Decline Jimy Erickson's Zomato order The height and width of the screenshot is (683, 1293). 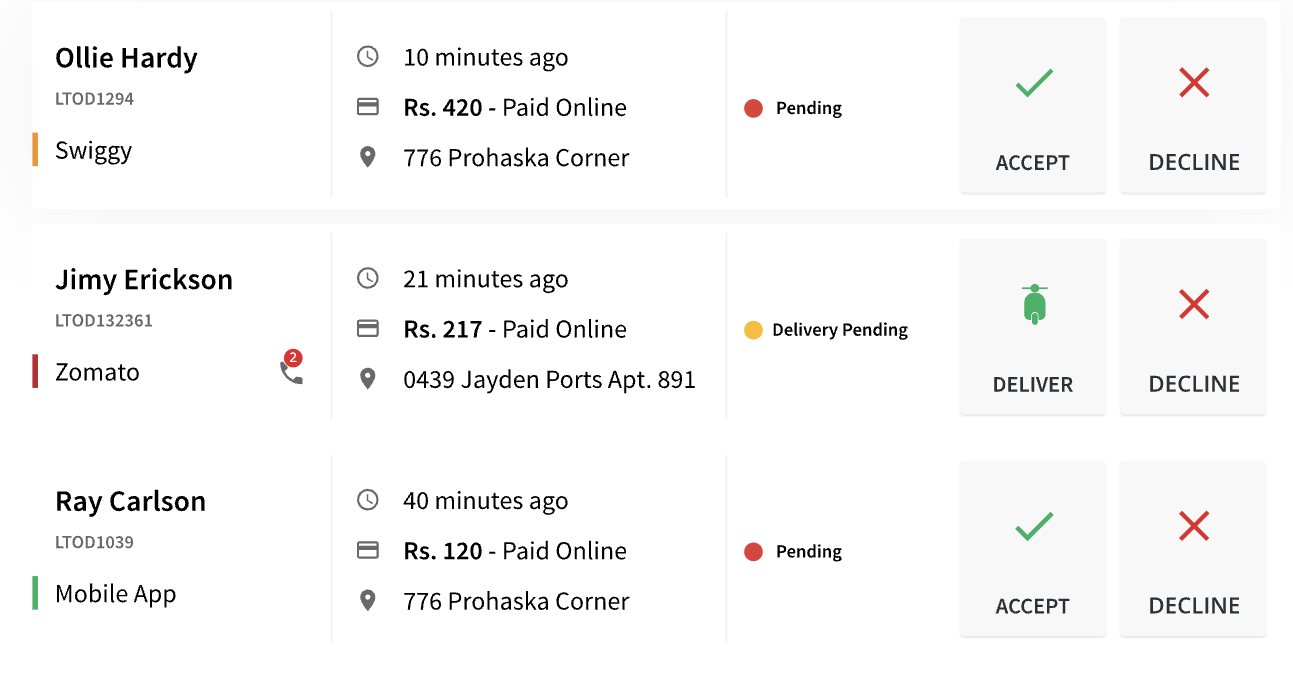[x=1193, y=327]
